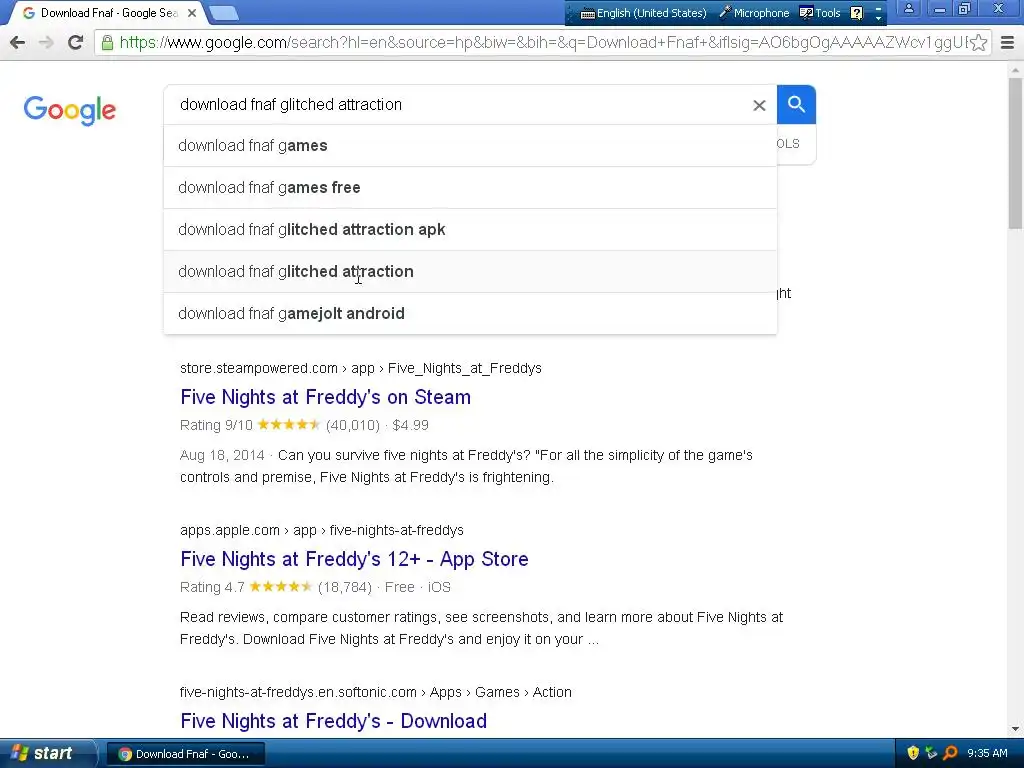Open 'Five Nights at Freddy's - Download' result

click(334, 721)
